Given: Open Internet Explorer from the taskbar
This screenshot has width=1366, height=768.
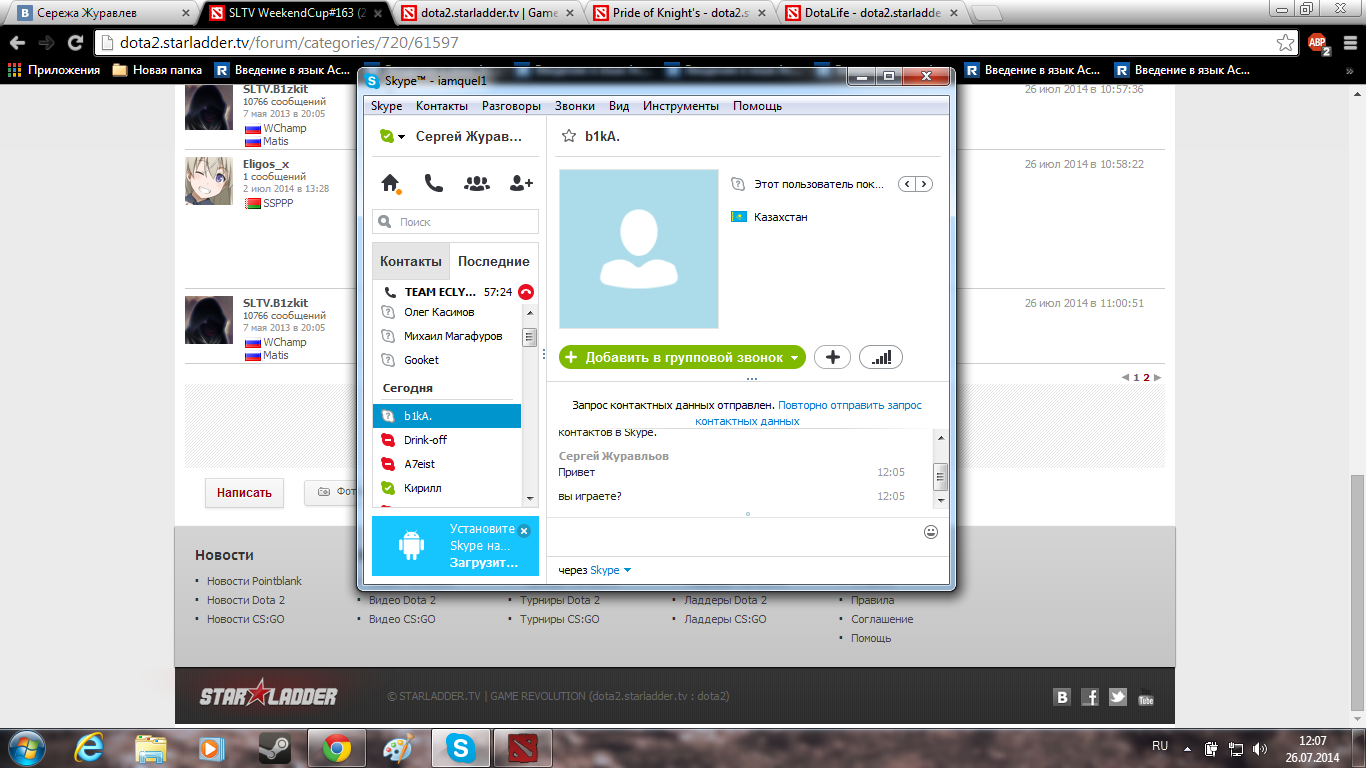Looking at the screenshot, I should [x=89, y=748].
